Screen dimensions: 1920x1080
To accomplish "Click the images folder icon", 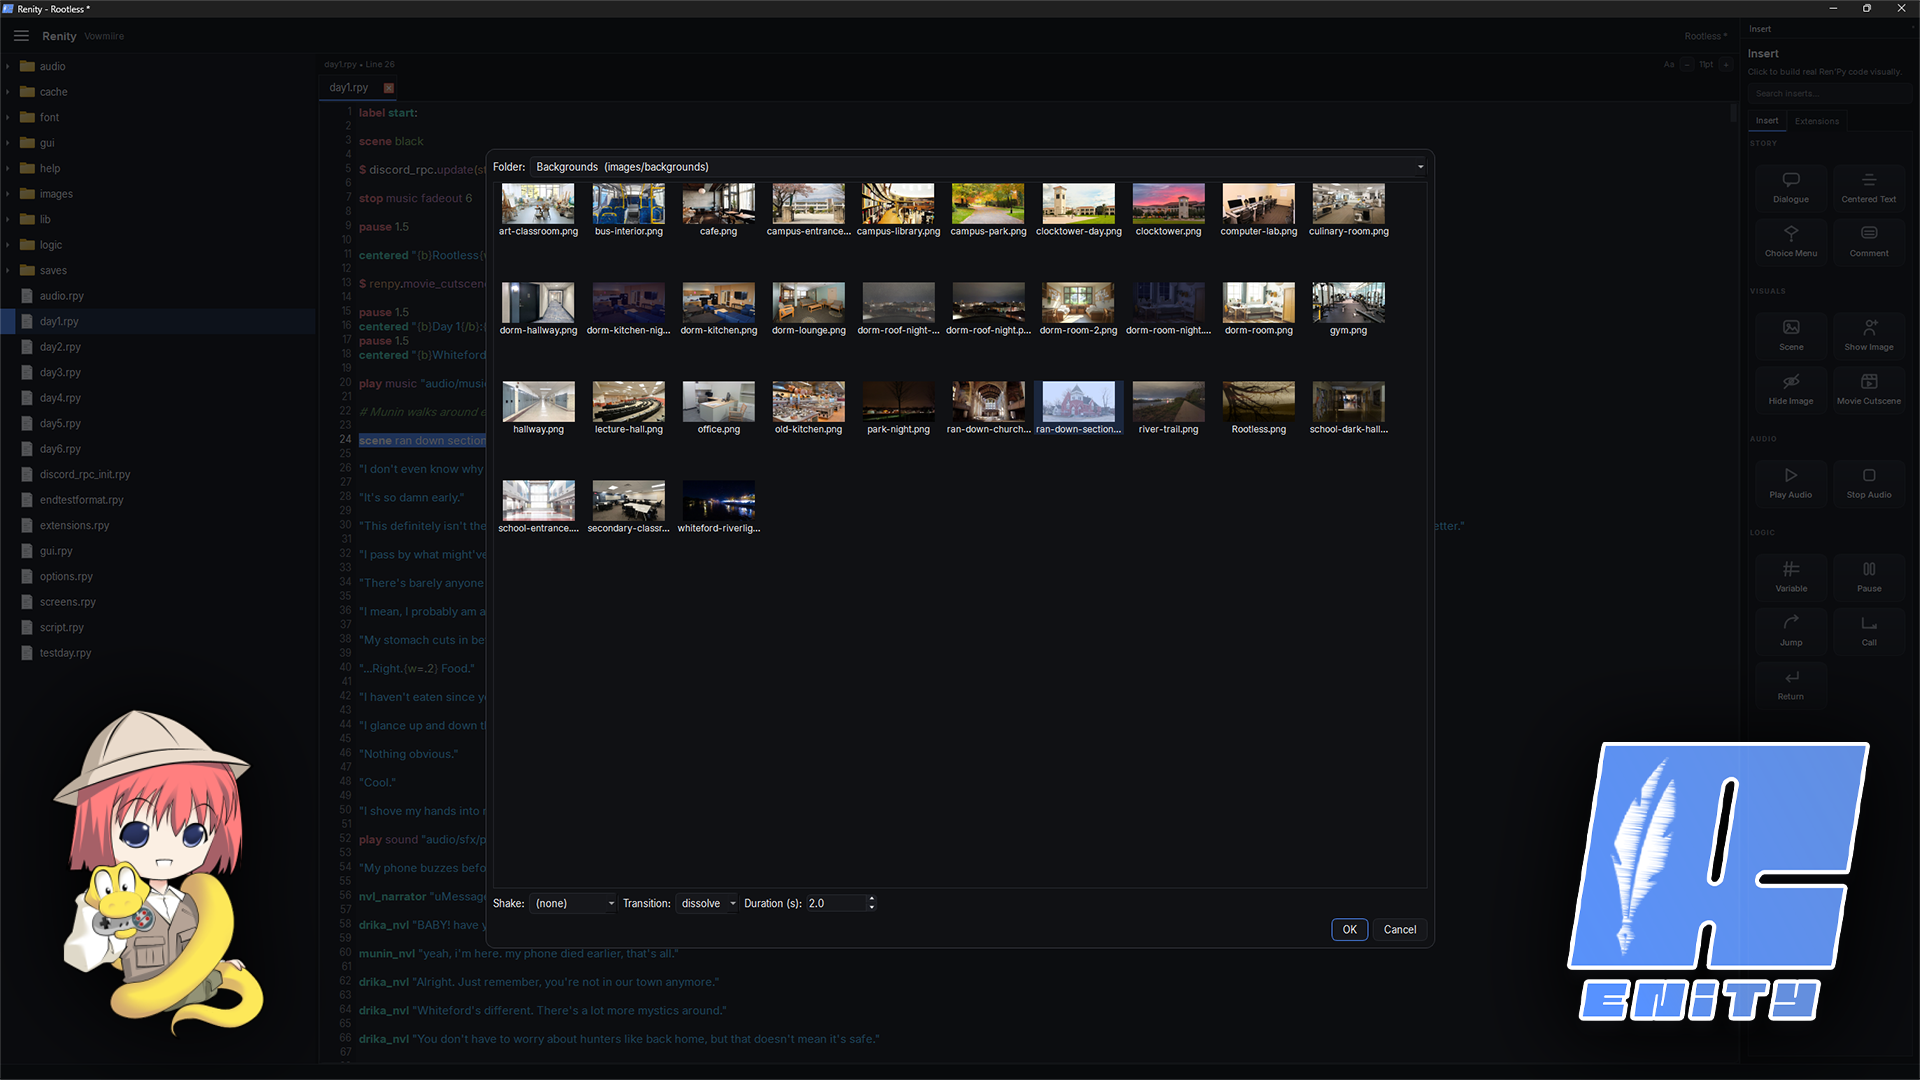I will pyautogui.click(x=28, y=194).
